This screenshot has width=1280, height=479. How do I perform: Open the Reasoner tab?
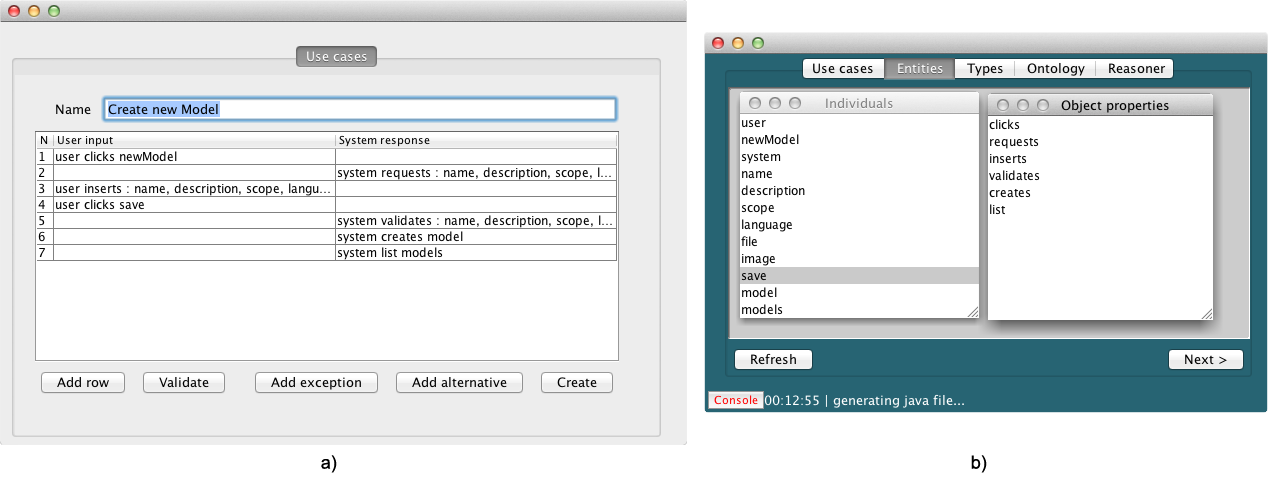click(x=1135, y=68)
